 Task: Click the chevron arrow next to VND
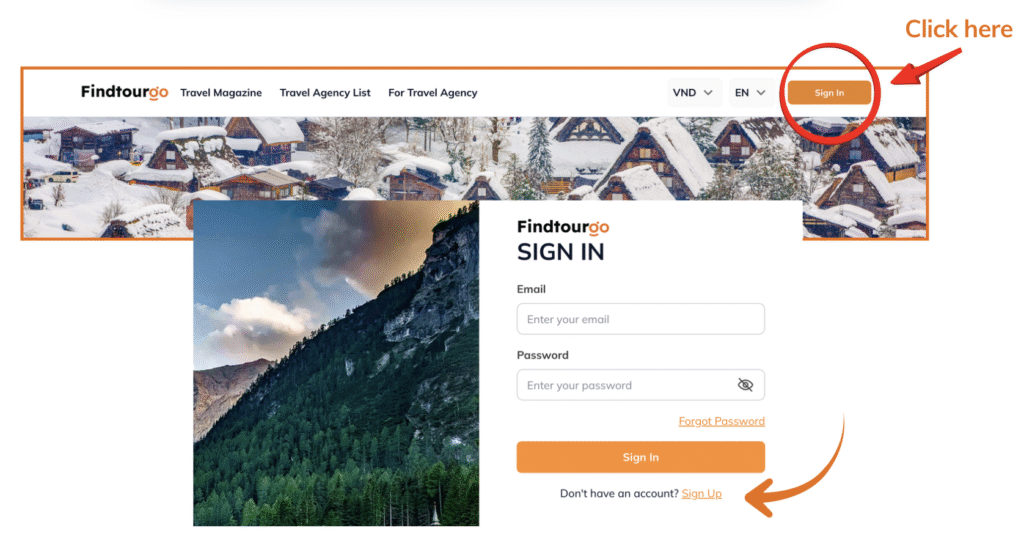tap(708, 93)
